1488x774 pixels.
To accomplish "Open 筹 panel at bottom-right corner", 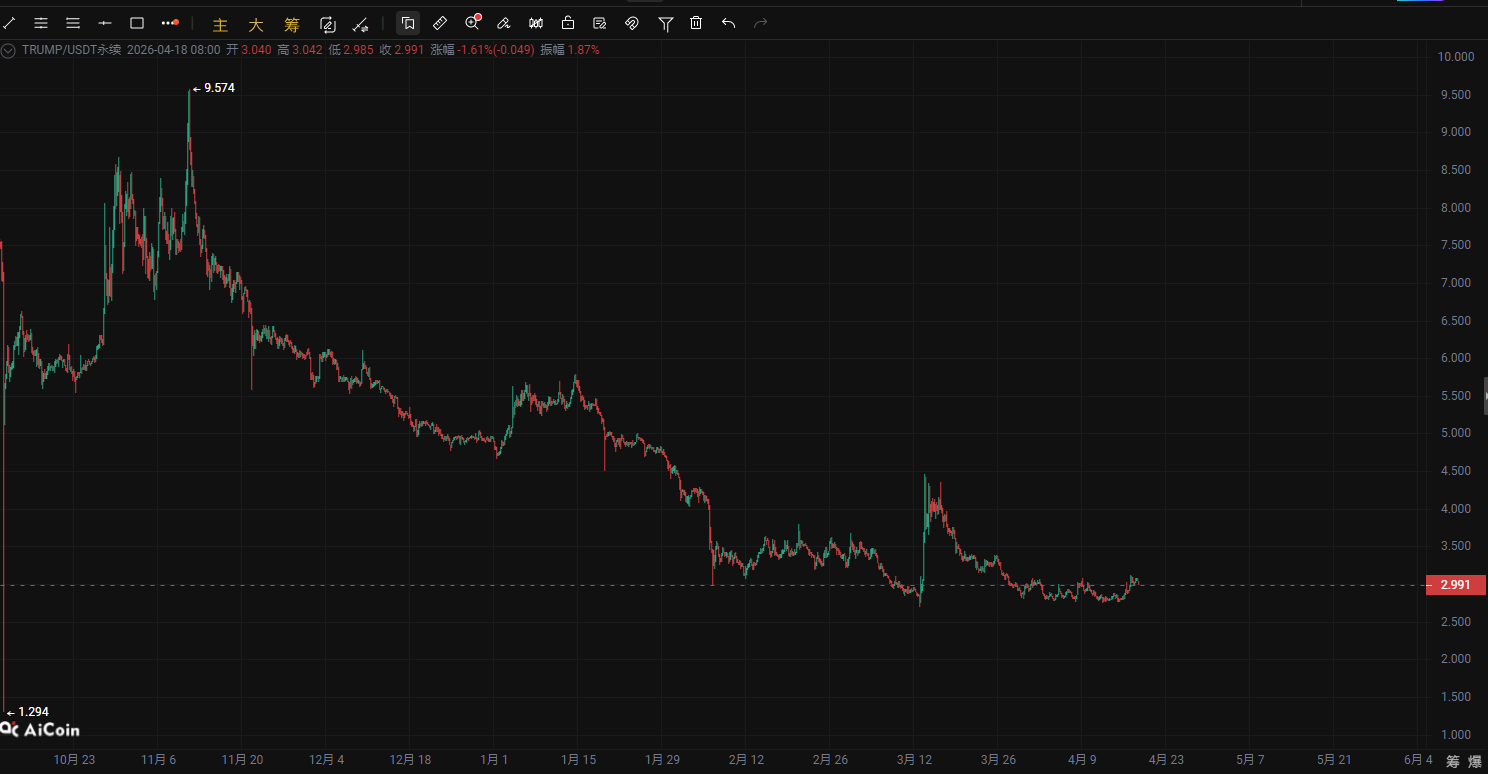I will tap(1453, 761).
